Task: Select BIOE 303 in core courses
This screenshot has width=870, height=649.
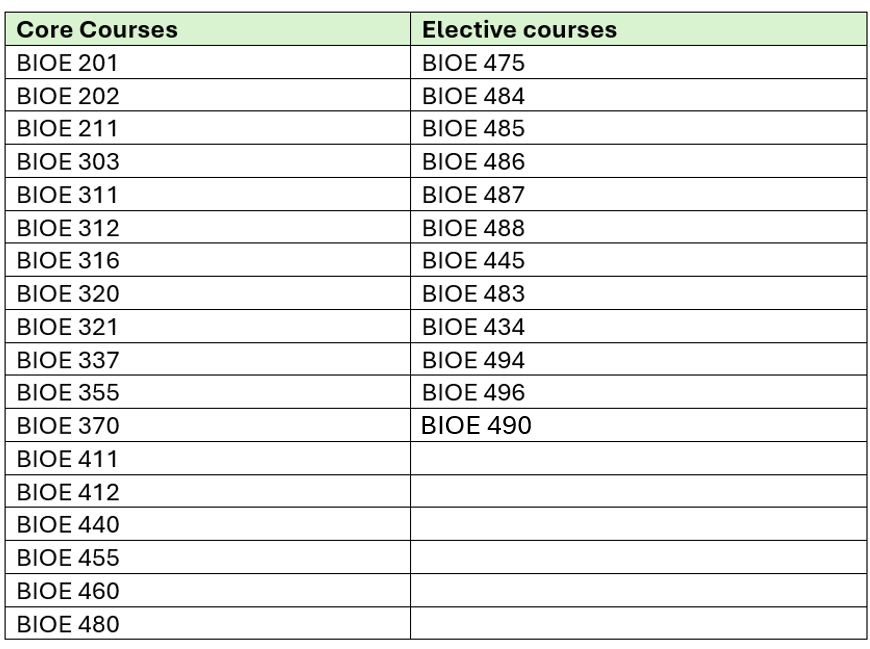Action: (x=208, y=161)
